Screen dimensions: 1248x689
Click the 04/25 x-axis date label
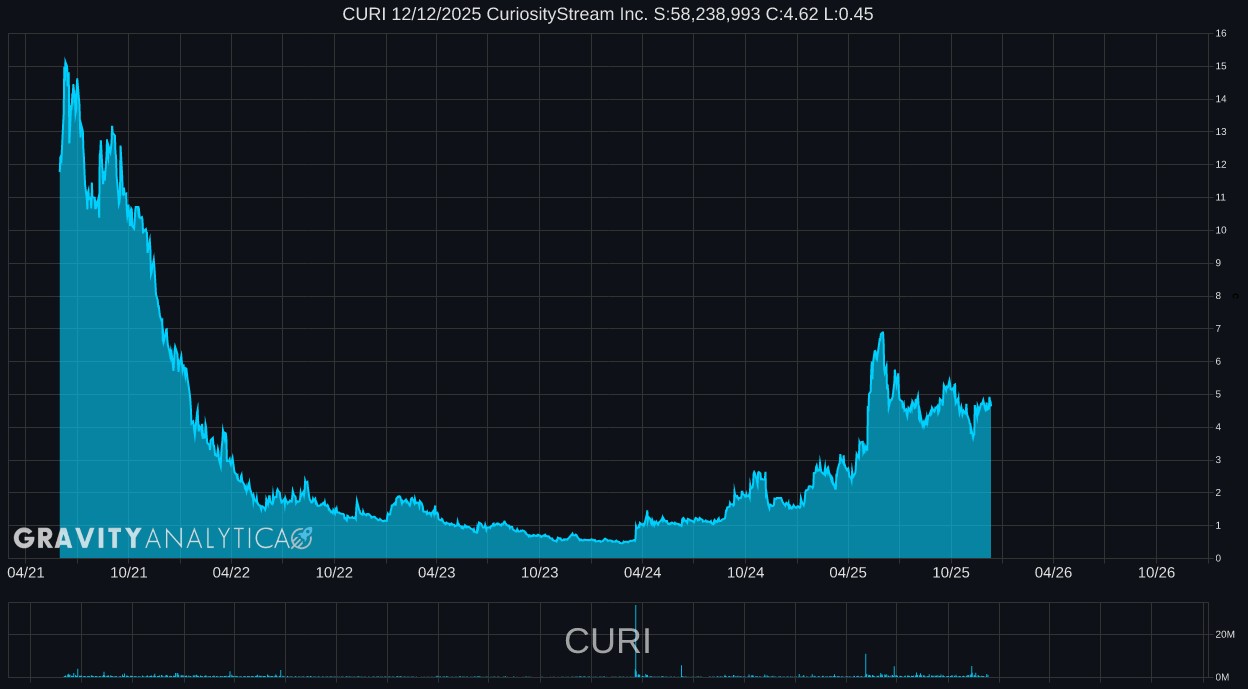[x=848, y=572]
